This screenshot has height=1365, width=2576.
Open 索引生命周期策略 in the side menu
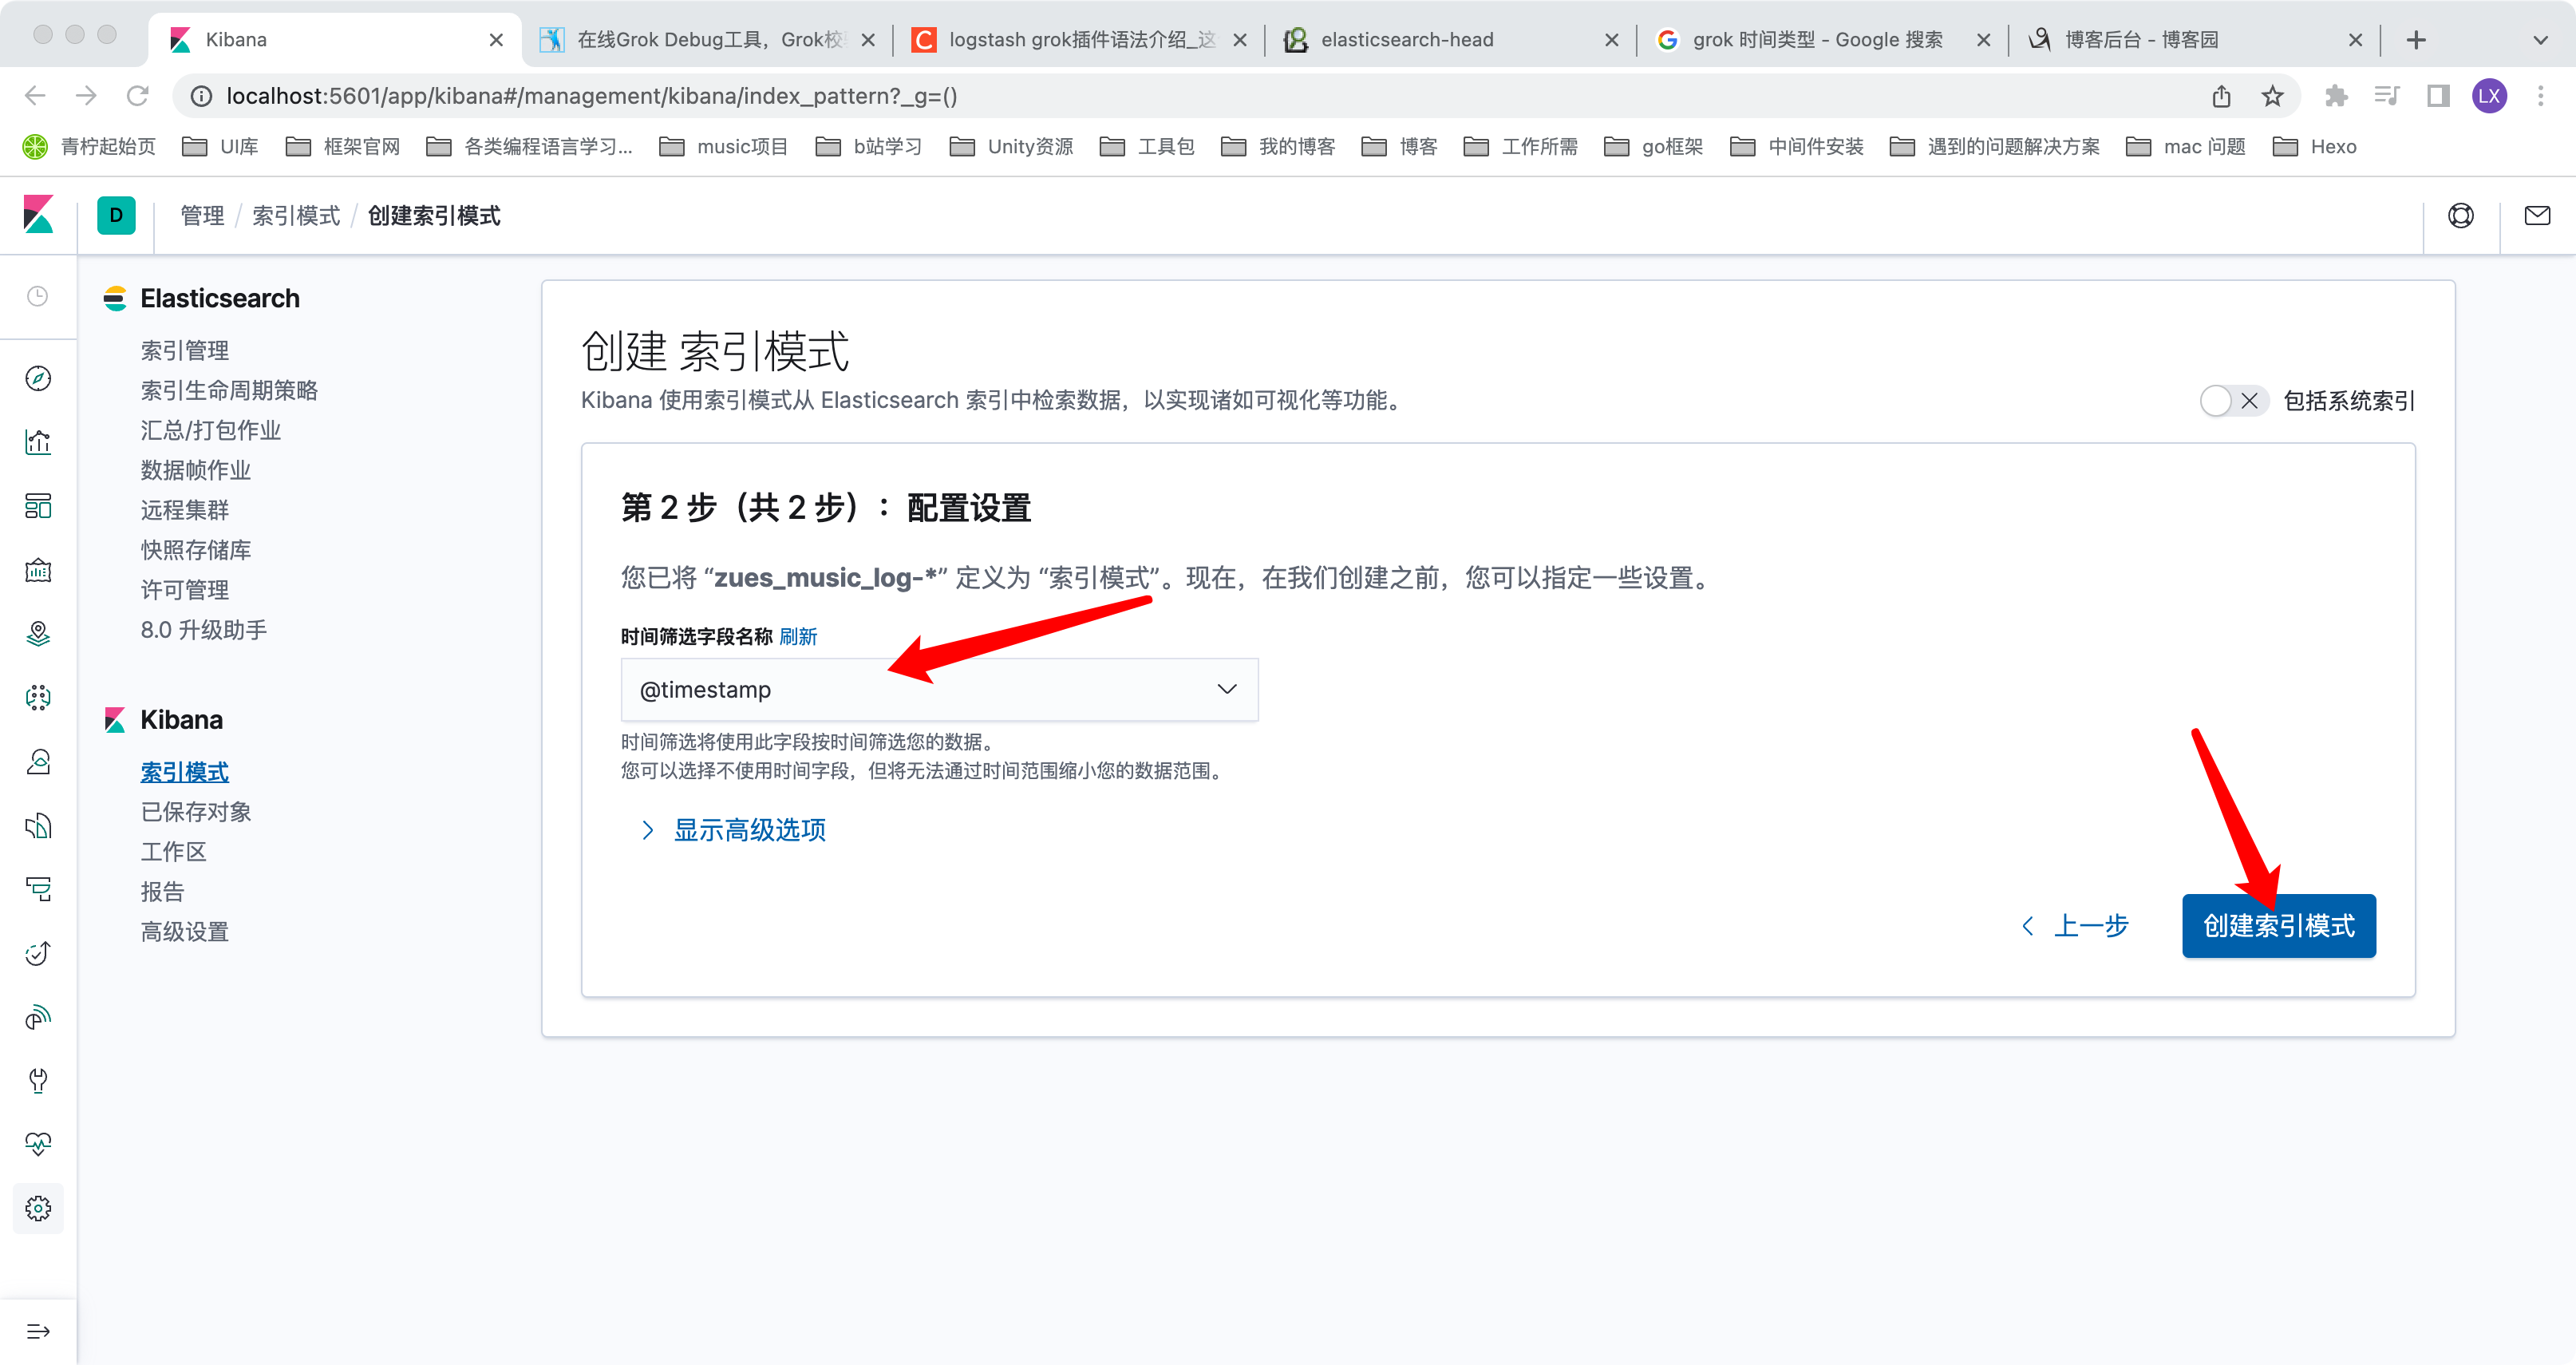click(229, 390)
